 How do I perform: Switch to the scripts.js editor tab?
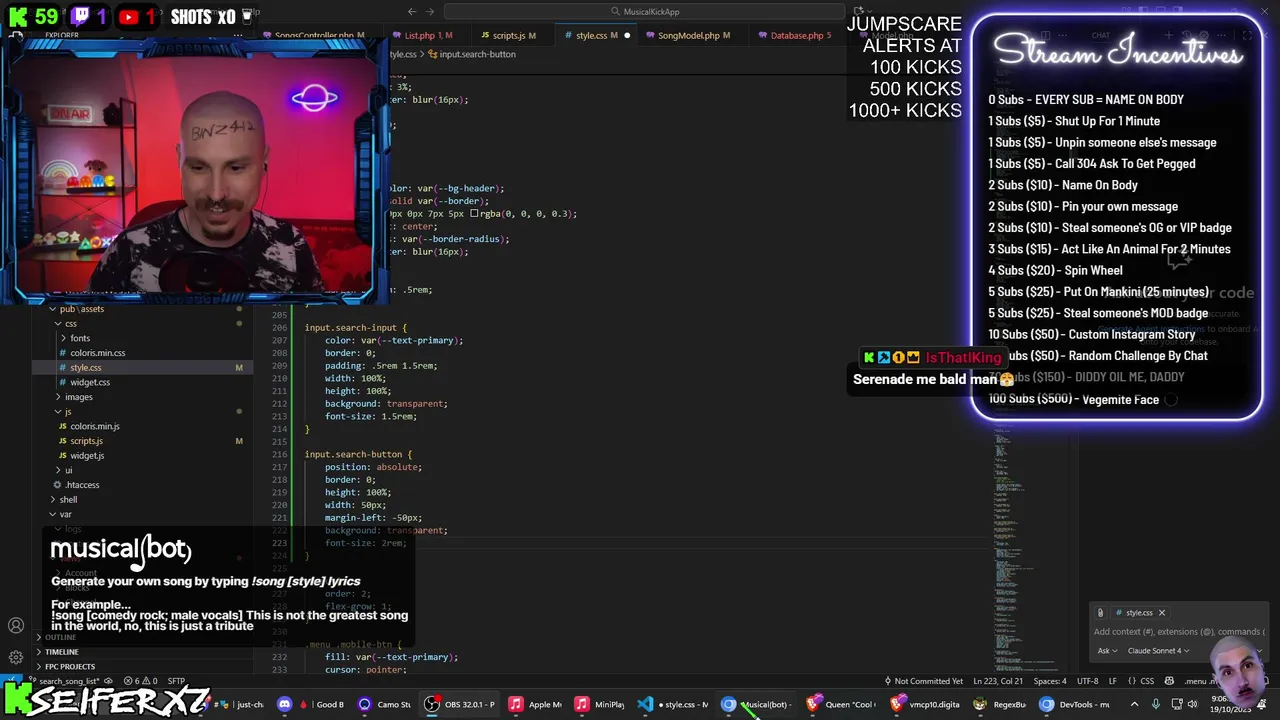coord(513,35)
